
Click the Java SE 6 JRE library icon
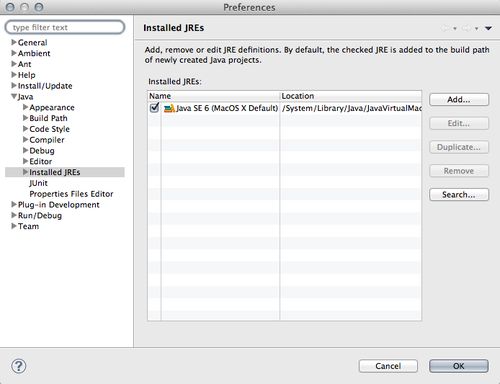(169, 108)
